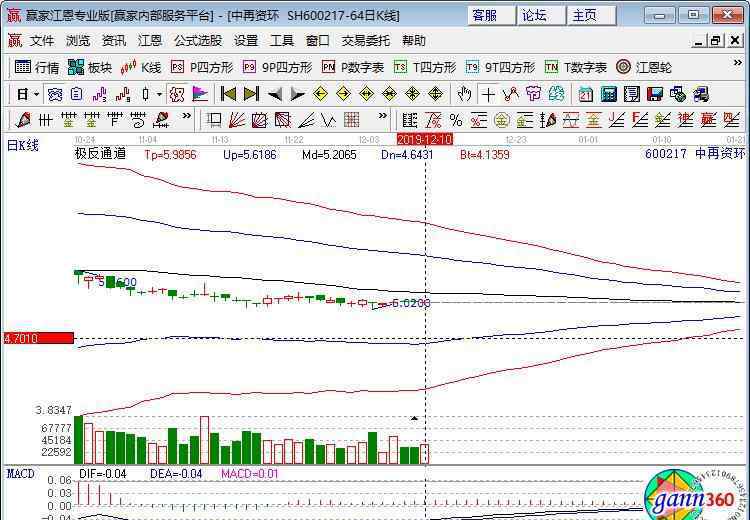Click the 客服 button in title bar
The image size is (750, 520).
pos(491,15)
